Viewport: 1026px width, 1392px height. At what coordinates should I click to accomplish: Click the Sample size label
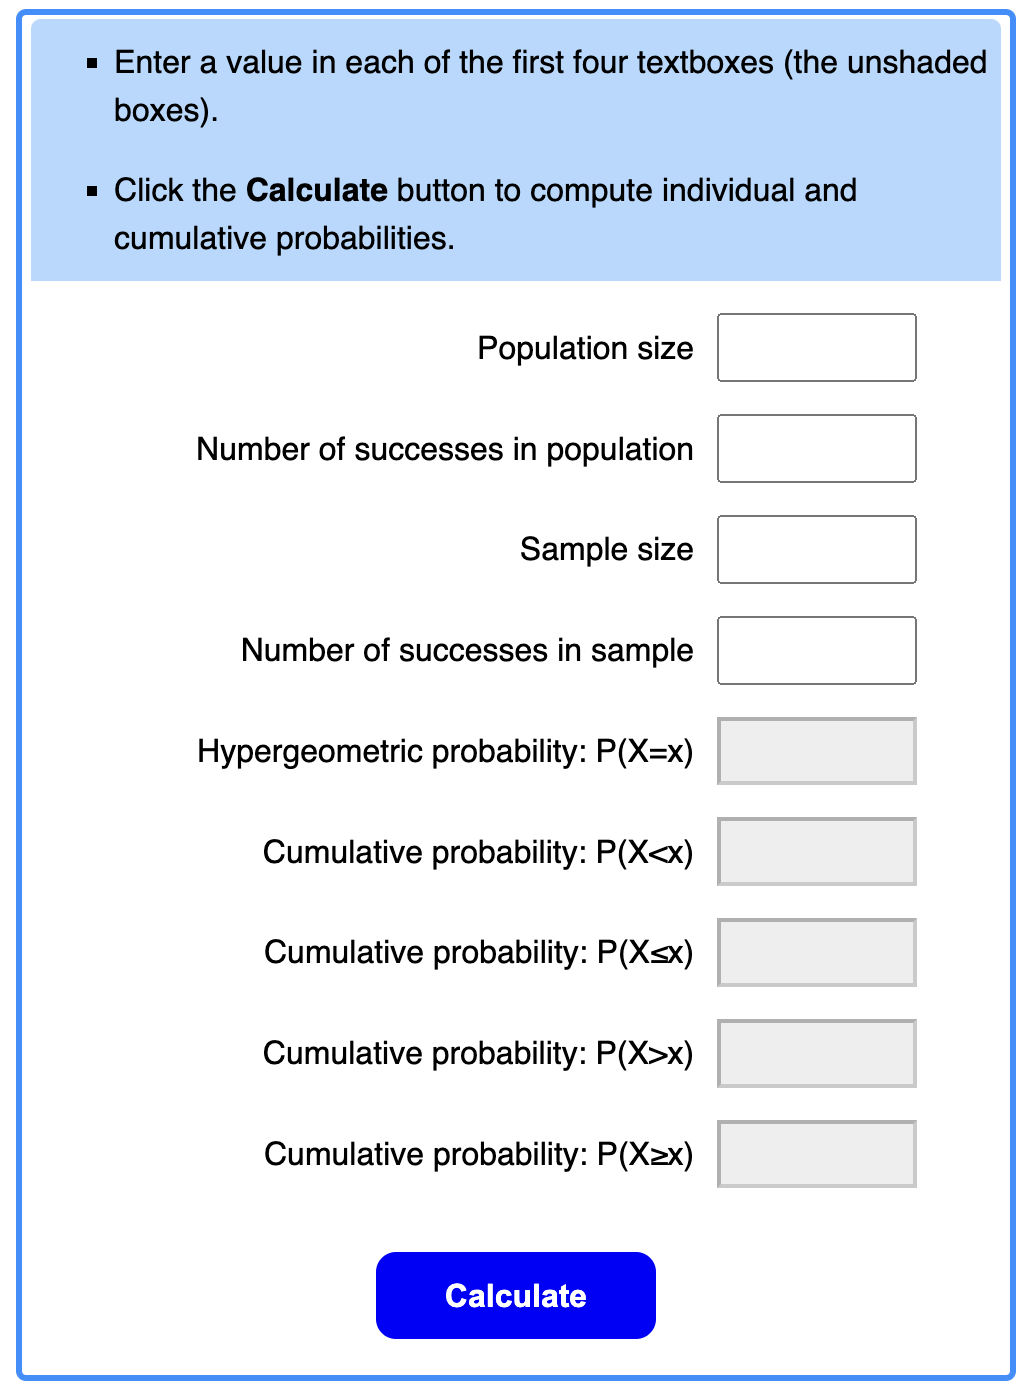(605, 549)
